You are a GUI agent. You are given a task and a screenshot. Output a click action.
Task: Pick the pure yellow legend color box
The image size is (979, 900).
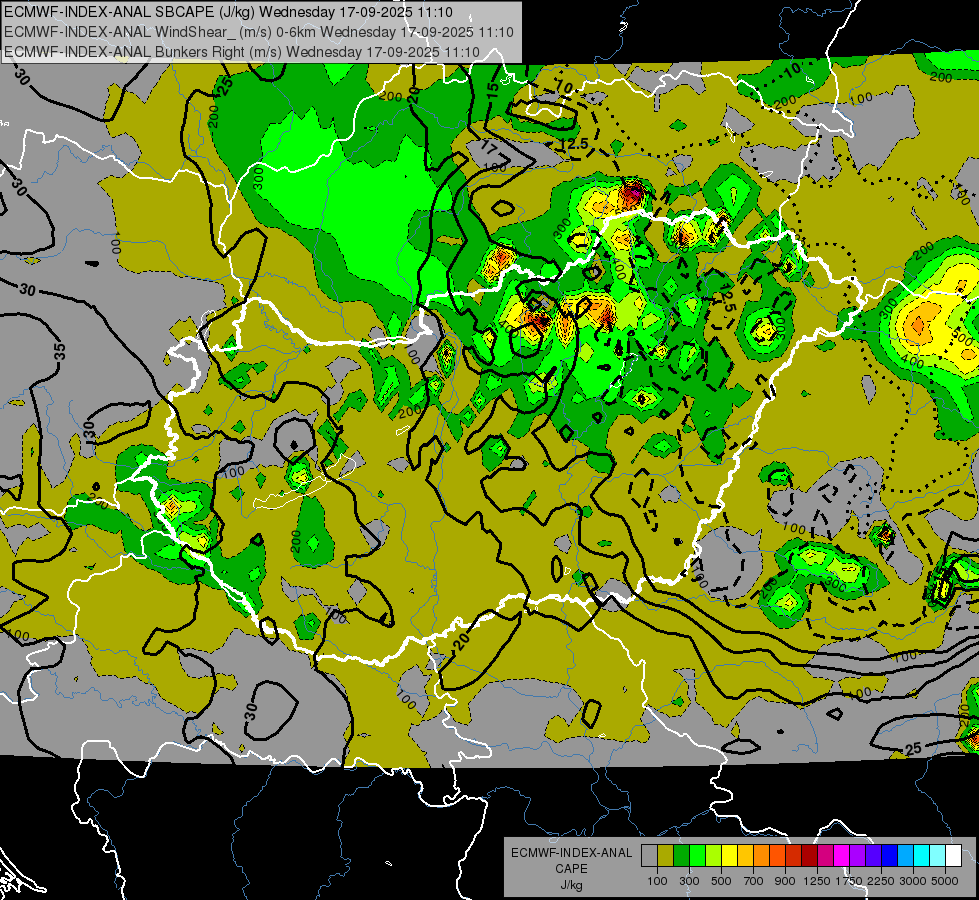(729, 855)
